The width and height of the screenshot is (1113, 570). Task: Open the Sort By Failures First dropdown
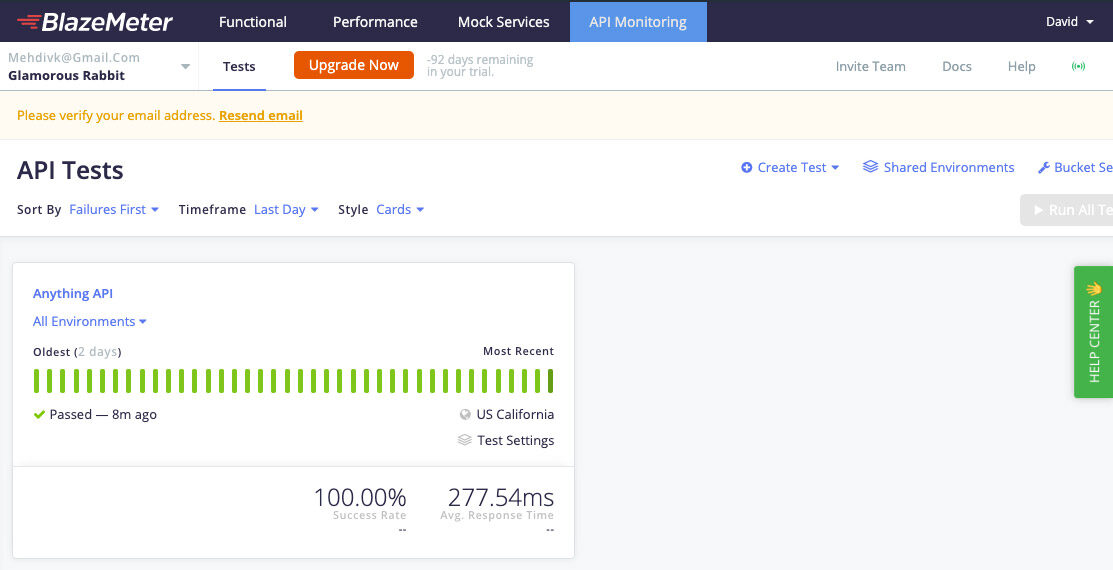114,210
